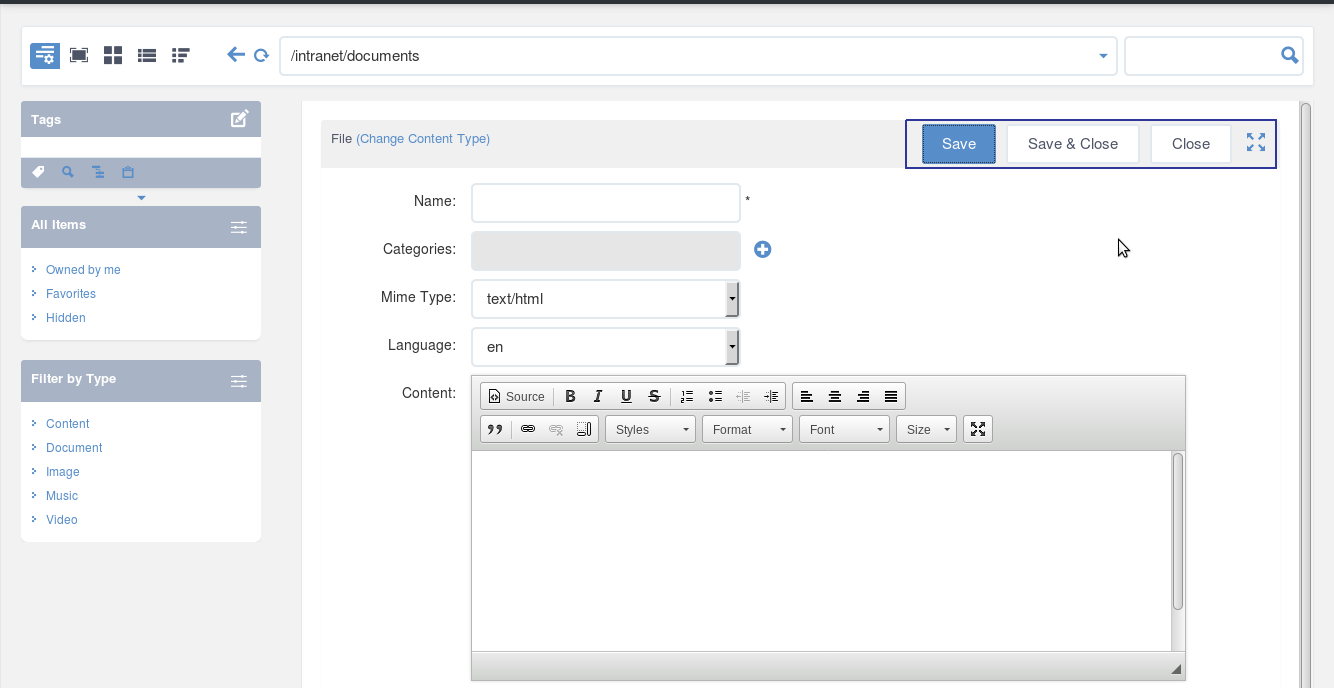Filter by Music type
1334x688 pixels.
[62, 496]
